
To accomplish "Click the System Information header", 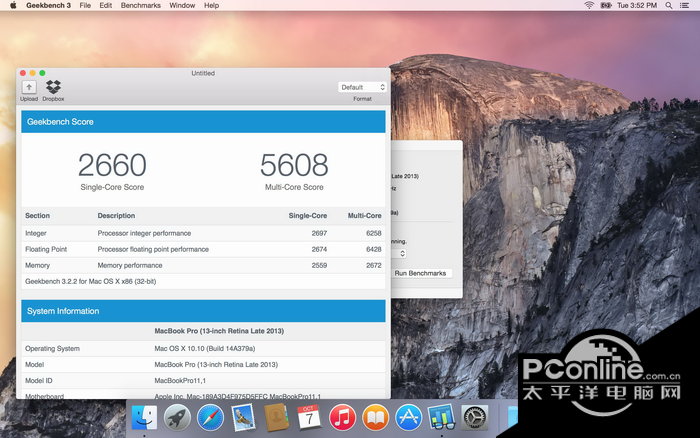I will [x=203, y=311].
